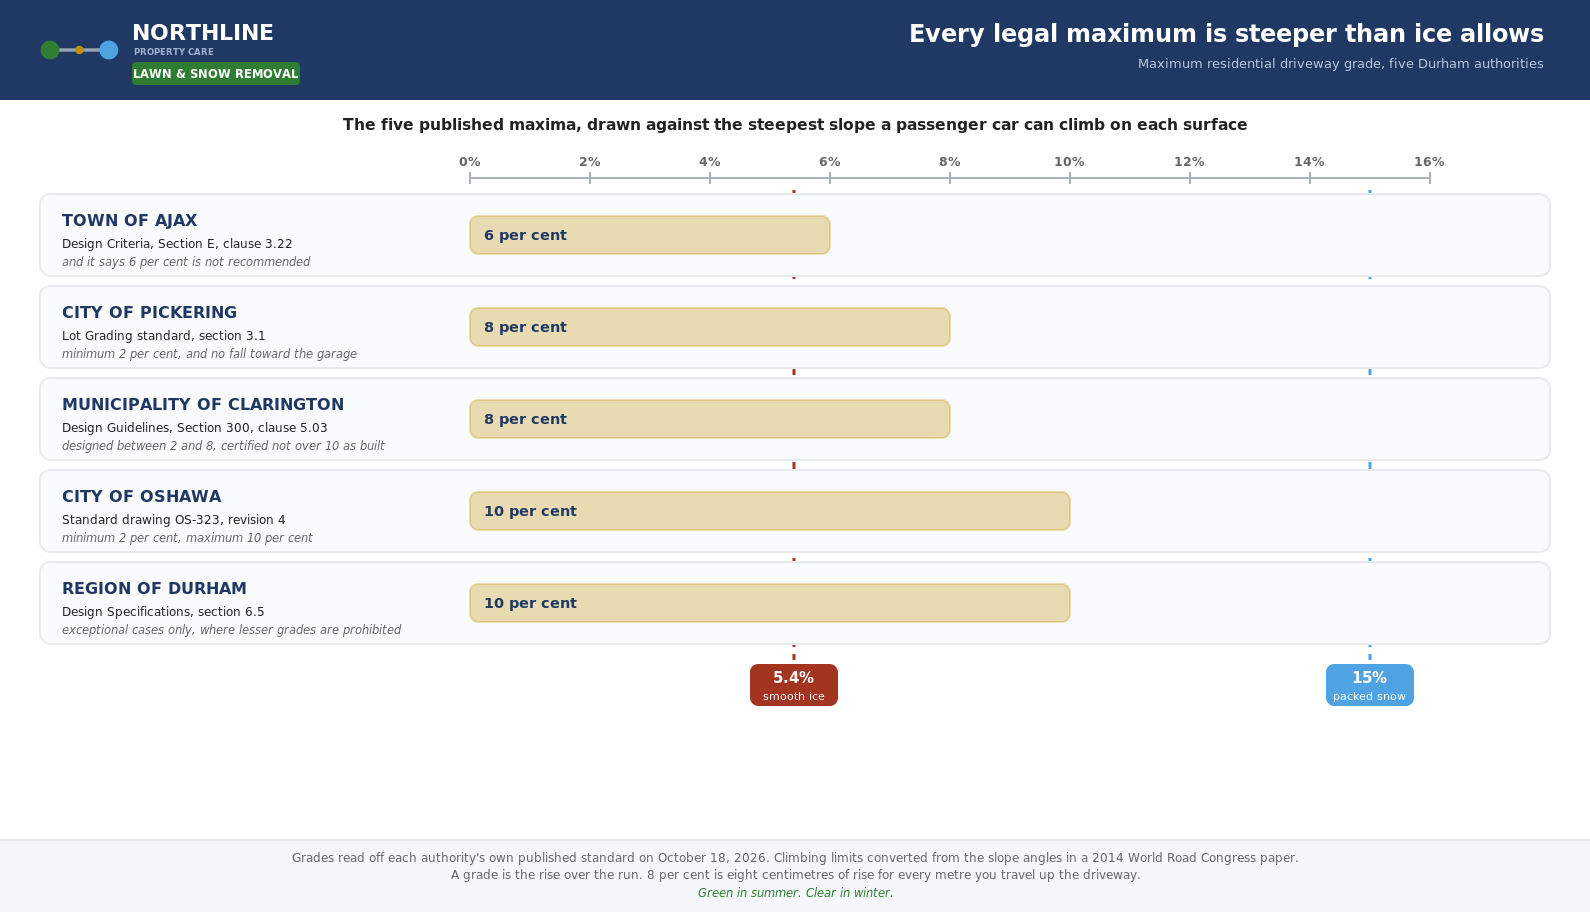Click the 0% axis tick label
This screenshot has height=912, width=1590.
coord(470,162)
